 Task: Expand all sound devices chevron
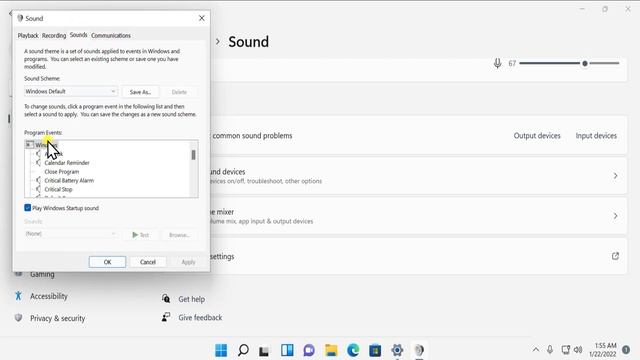click(x=615, y=176)
